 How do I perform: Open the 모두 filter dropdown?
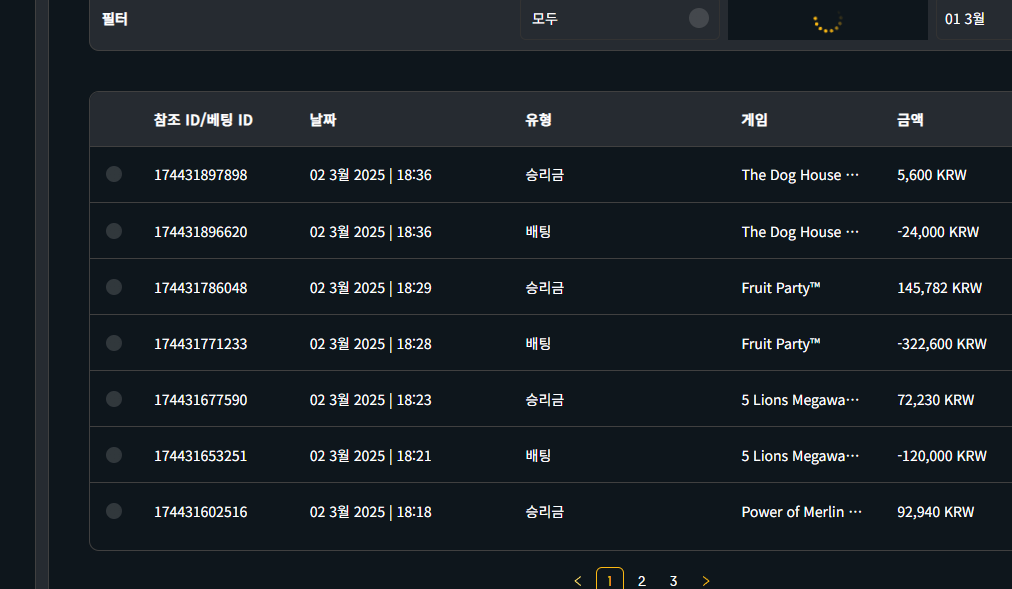pos(619,18)
